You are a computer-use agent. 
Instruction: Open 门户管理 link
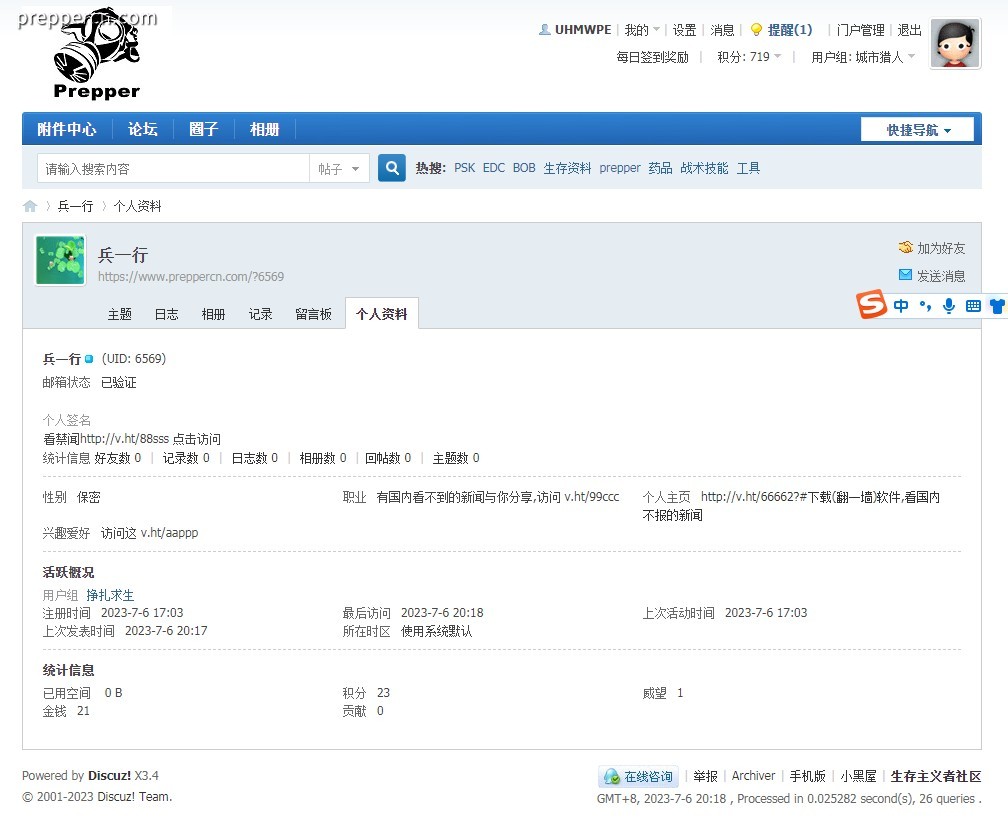[861, 30]
